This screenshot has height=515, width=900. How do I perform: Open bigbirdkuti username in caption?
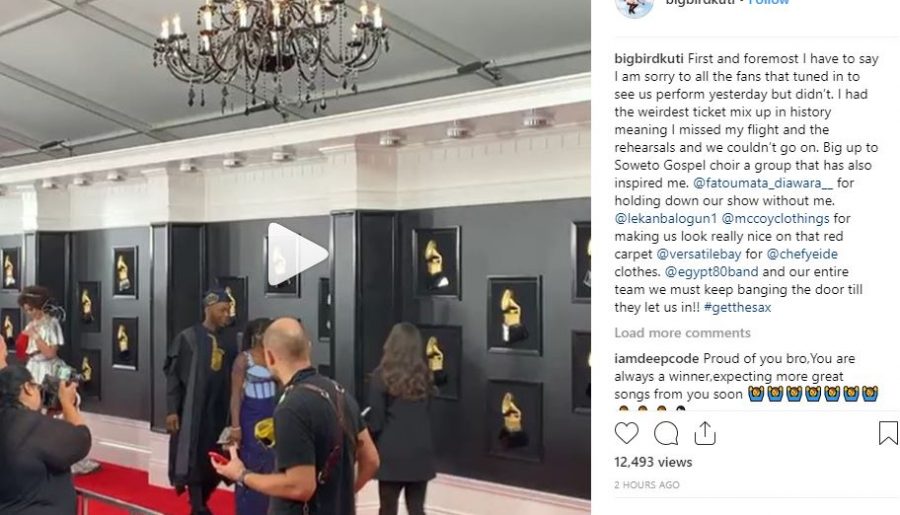[649, 59]
